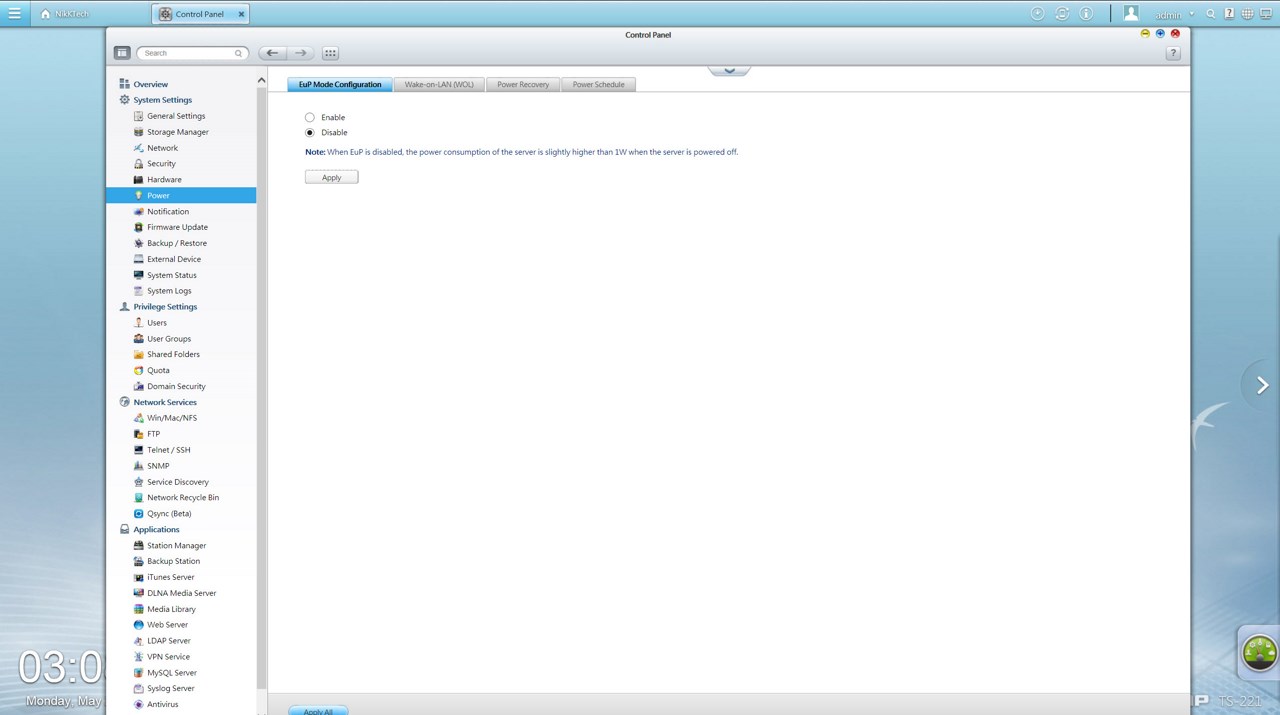Viewport: 1280px width, 715px height.
Task: Open Notification settings
Action: (168, 212)
